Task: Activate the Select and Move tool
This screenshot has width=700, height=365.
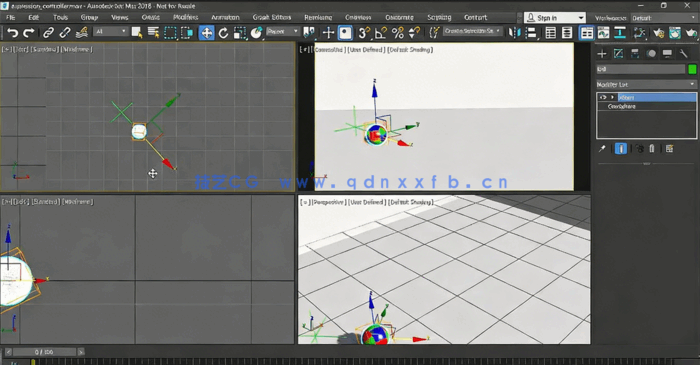Action: [x=206, y=33]
